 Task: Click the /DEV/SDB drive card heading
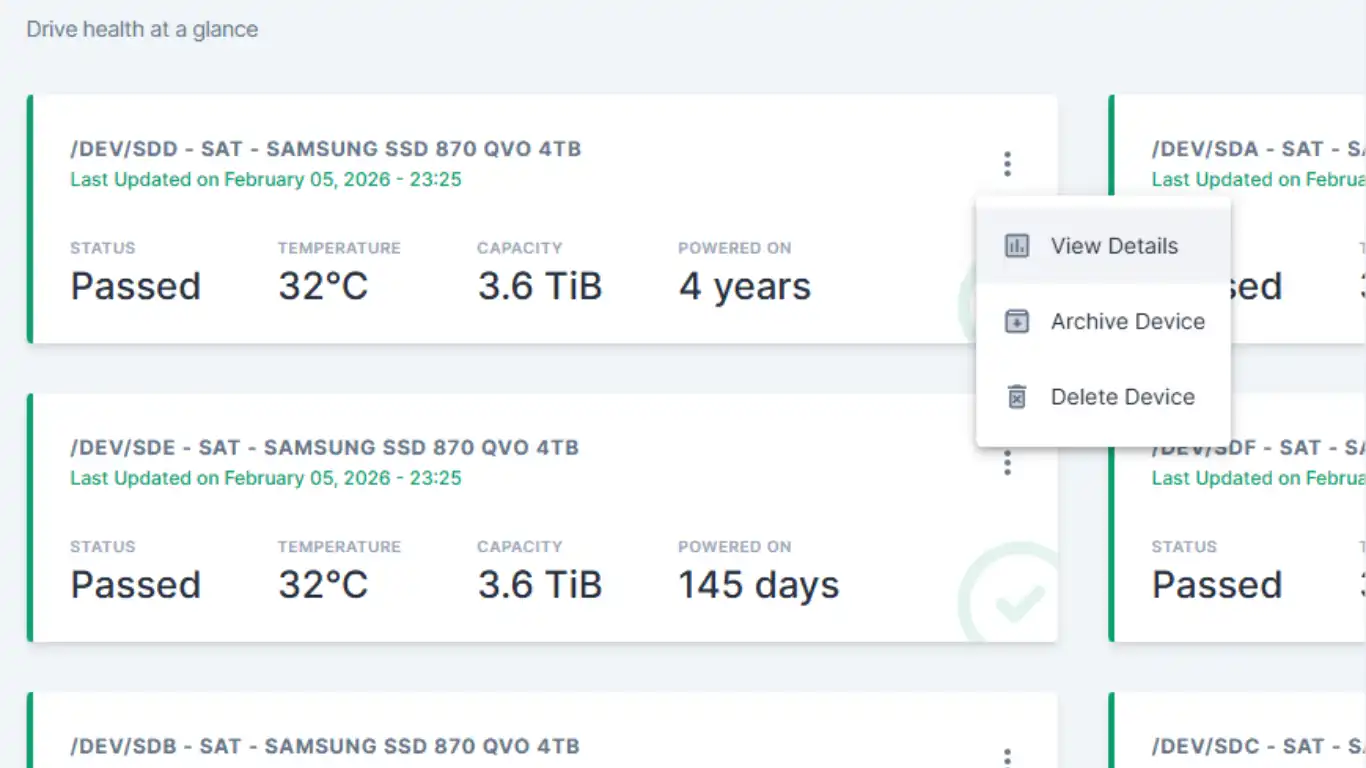pos(324,747)
